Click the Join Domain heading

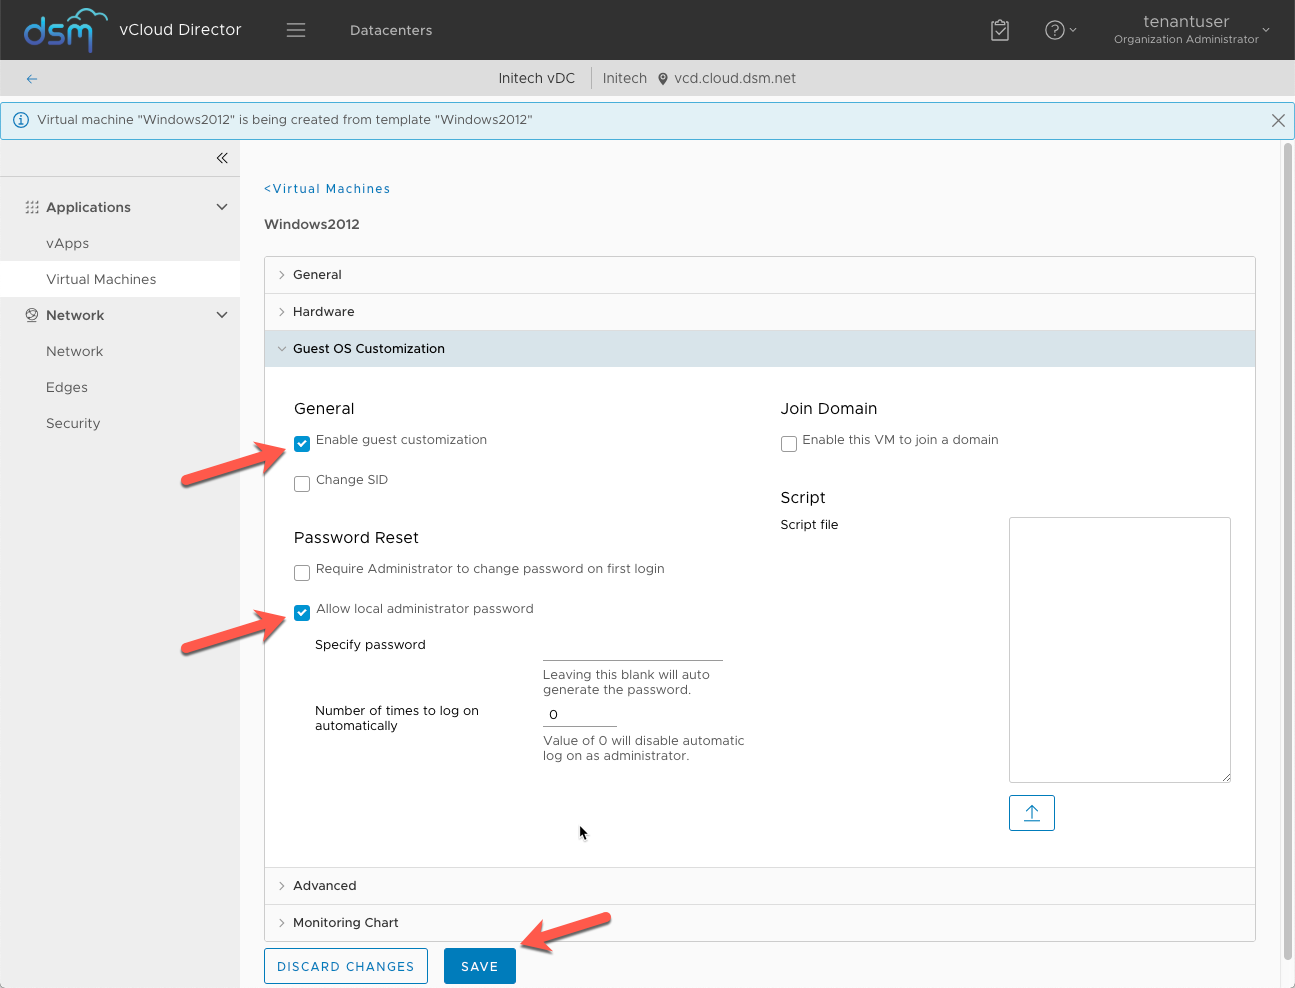(829, 409)
